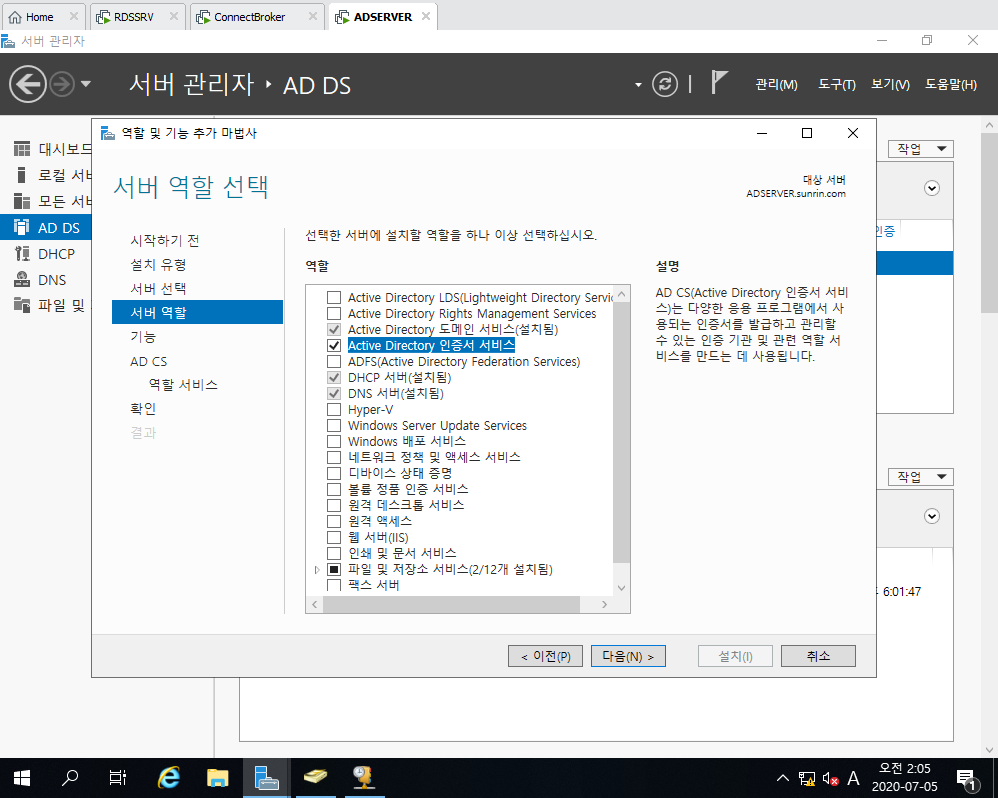The width and height of the screenshot is (998, 798).
Task: Open 보기(V) menu
Action: pyautogui.click(x=890, y=84)
